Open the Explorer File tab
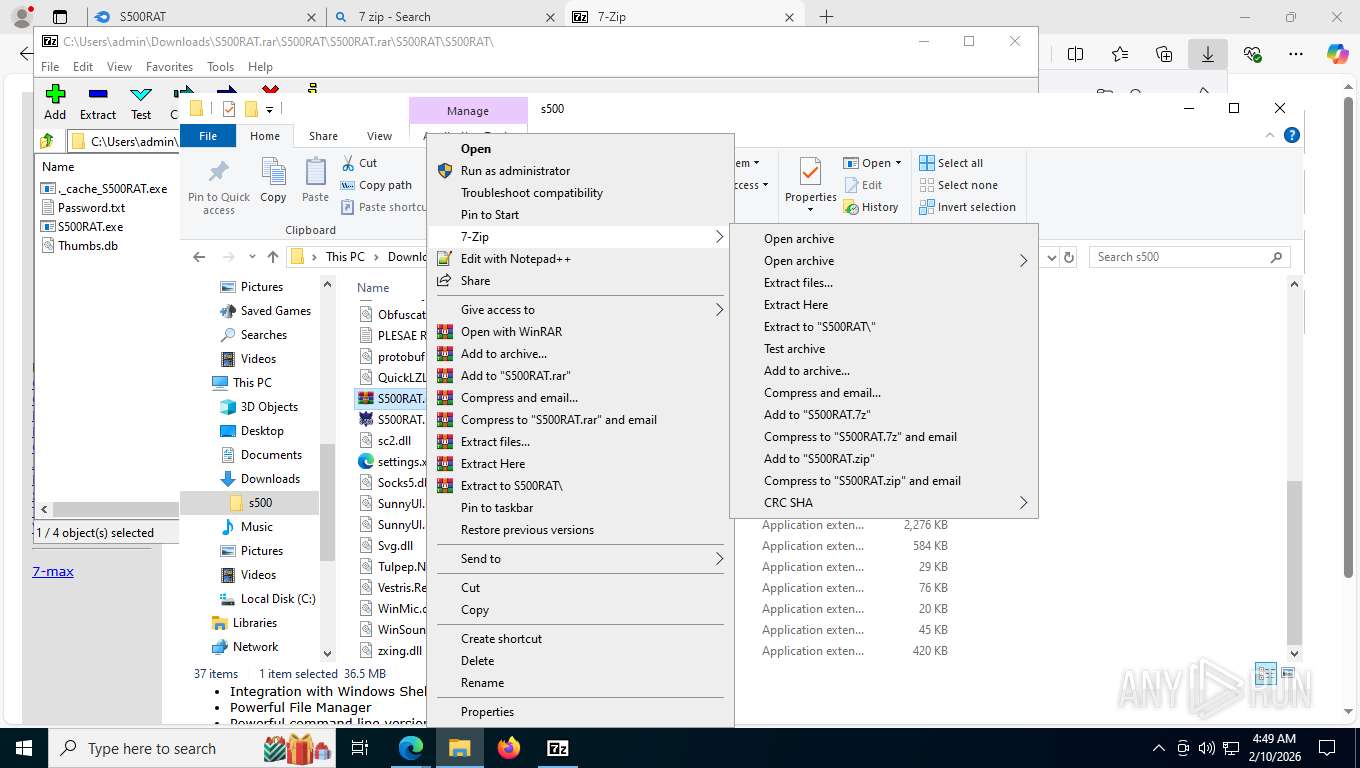The width and height of the screenshot is (1360, 768). [208, 136]
